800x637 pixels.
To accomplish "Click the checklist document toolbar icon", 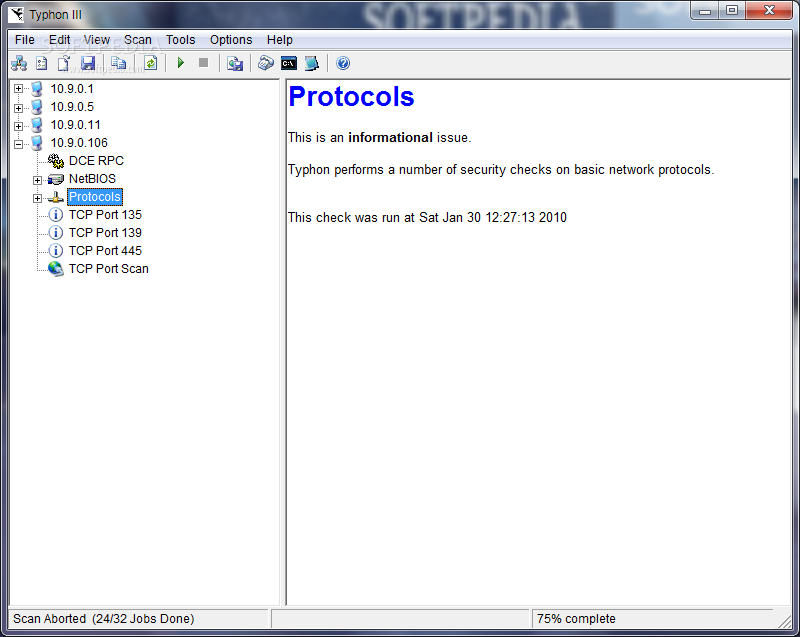I will 41,63.
